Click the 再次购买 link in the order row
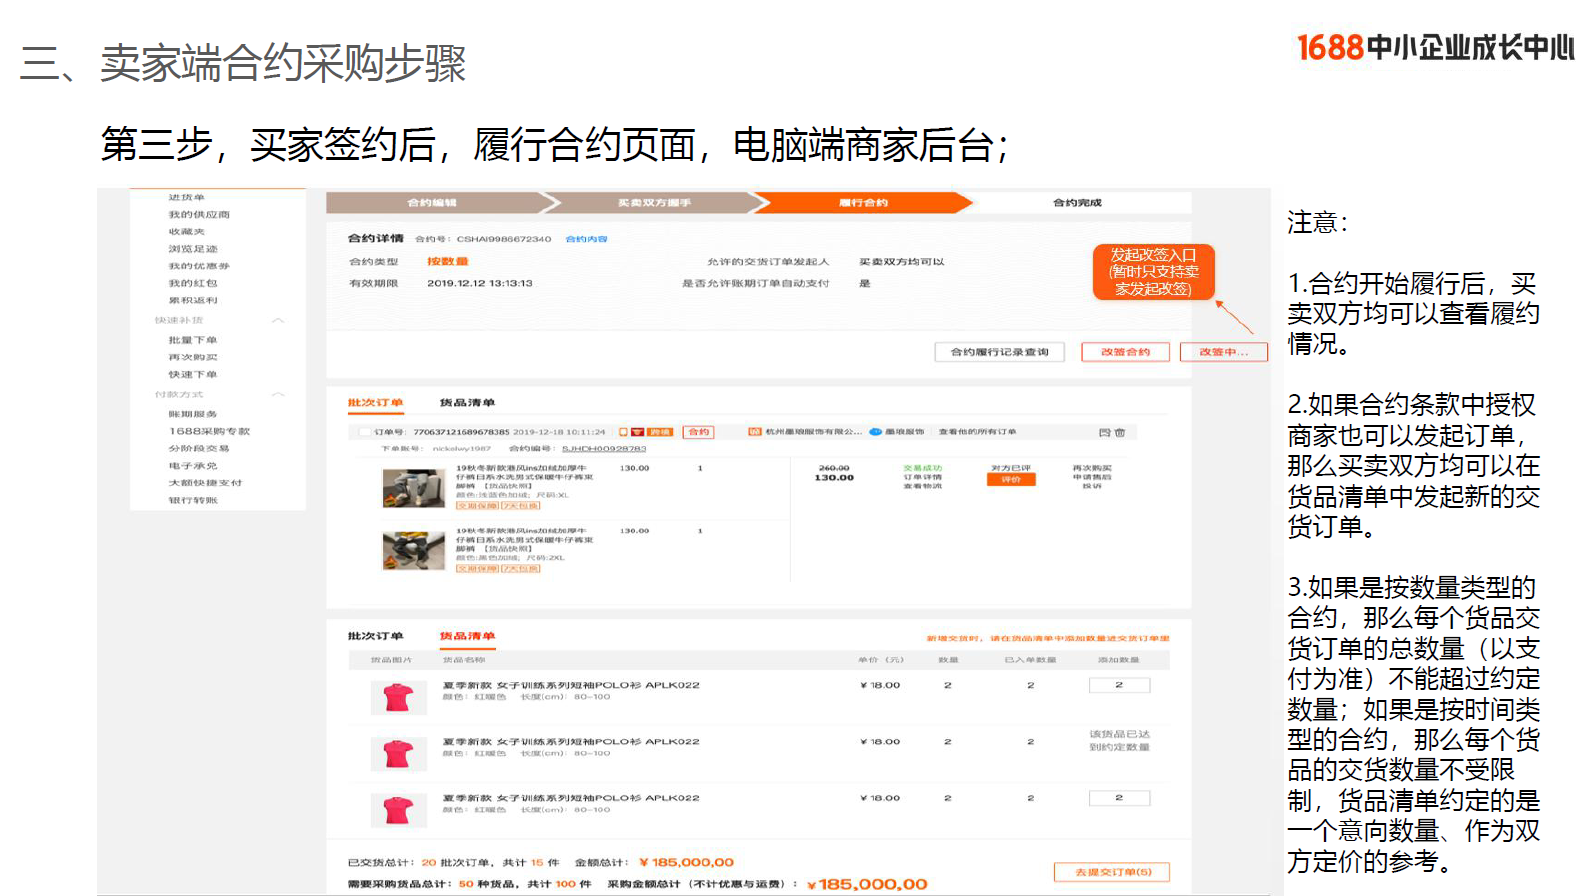The width and height of the screenshot is (1576, 896). pos(1092,468)
